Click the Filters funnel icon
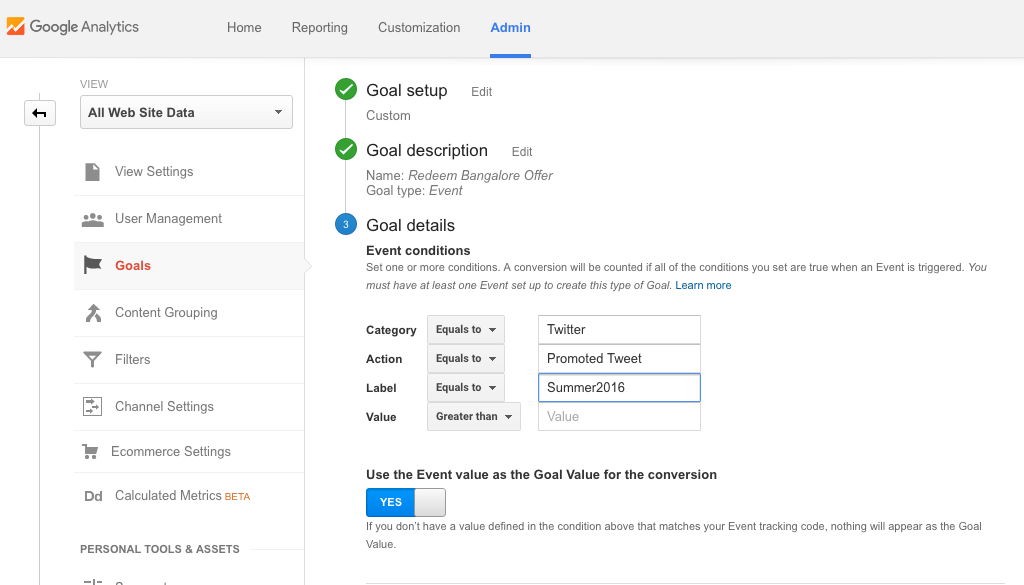Viewport: 1024px width, 585px height. [x=92, y=360]
